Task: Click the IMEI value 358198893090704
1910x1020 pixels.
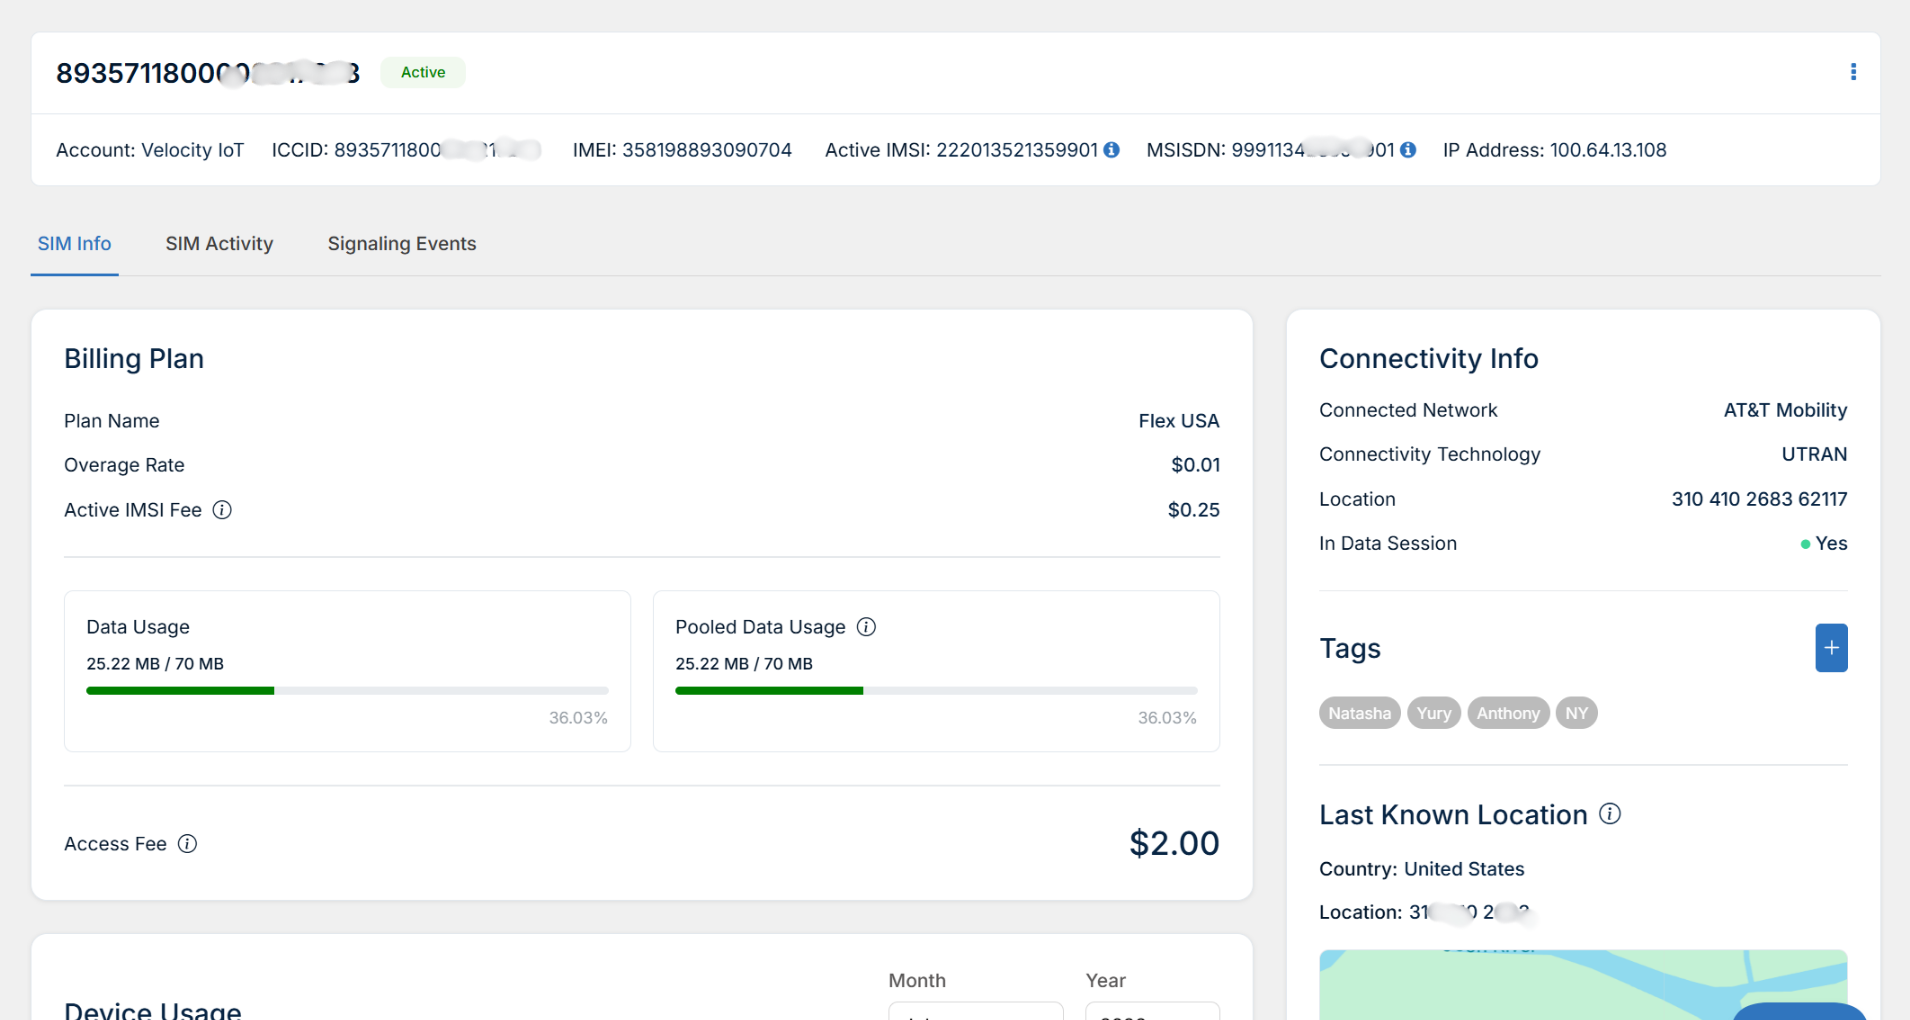Action: click(707, 150)
